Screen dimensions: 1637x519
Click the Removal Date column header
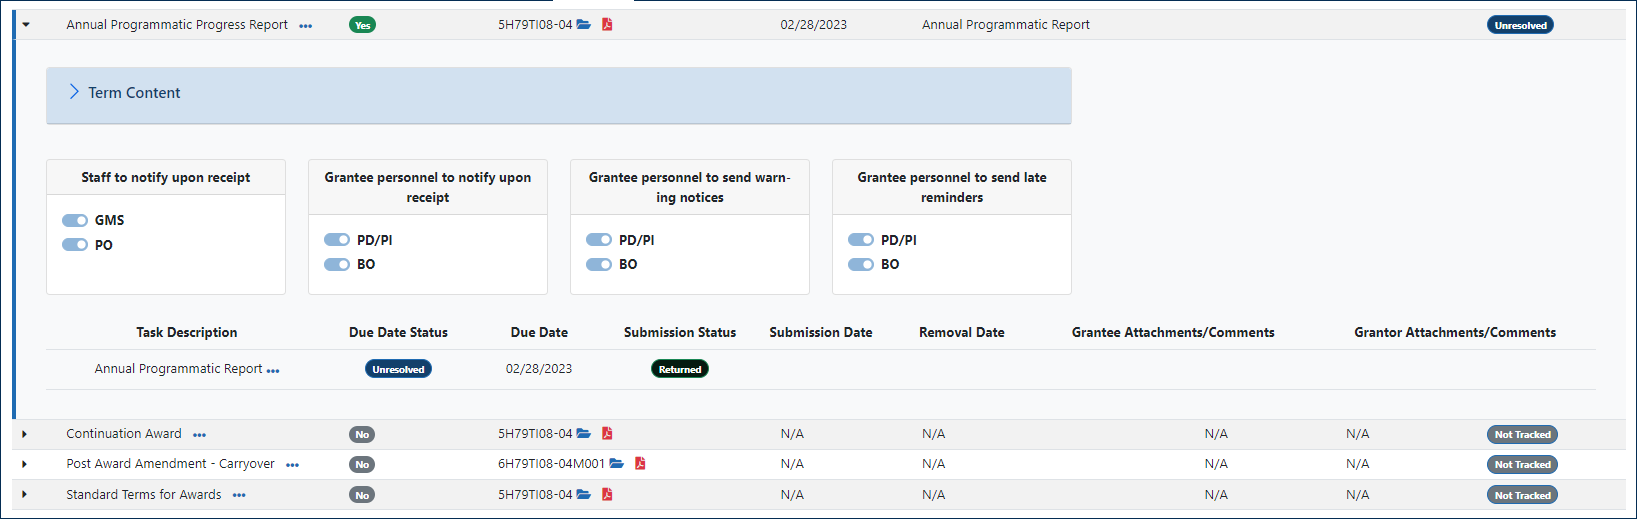pyautogui.click(x=962, y=332)
